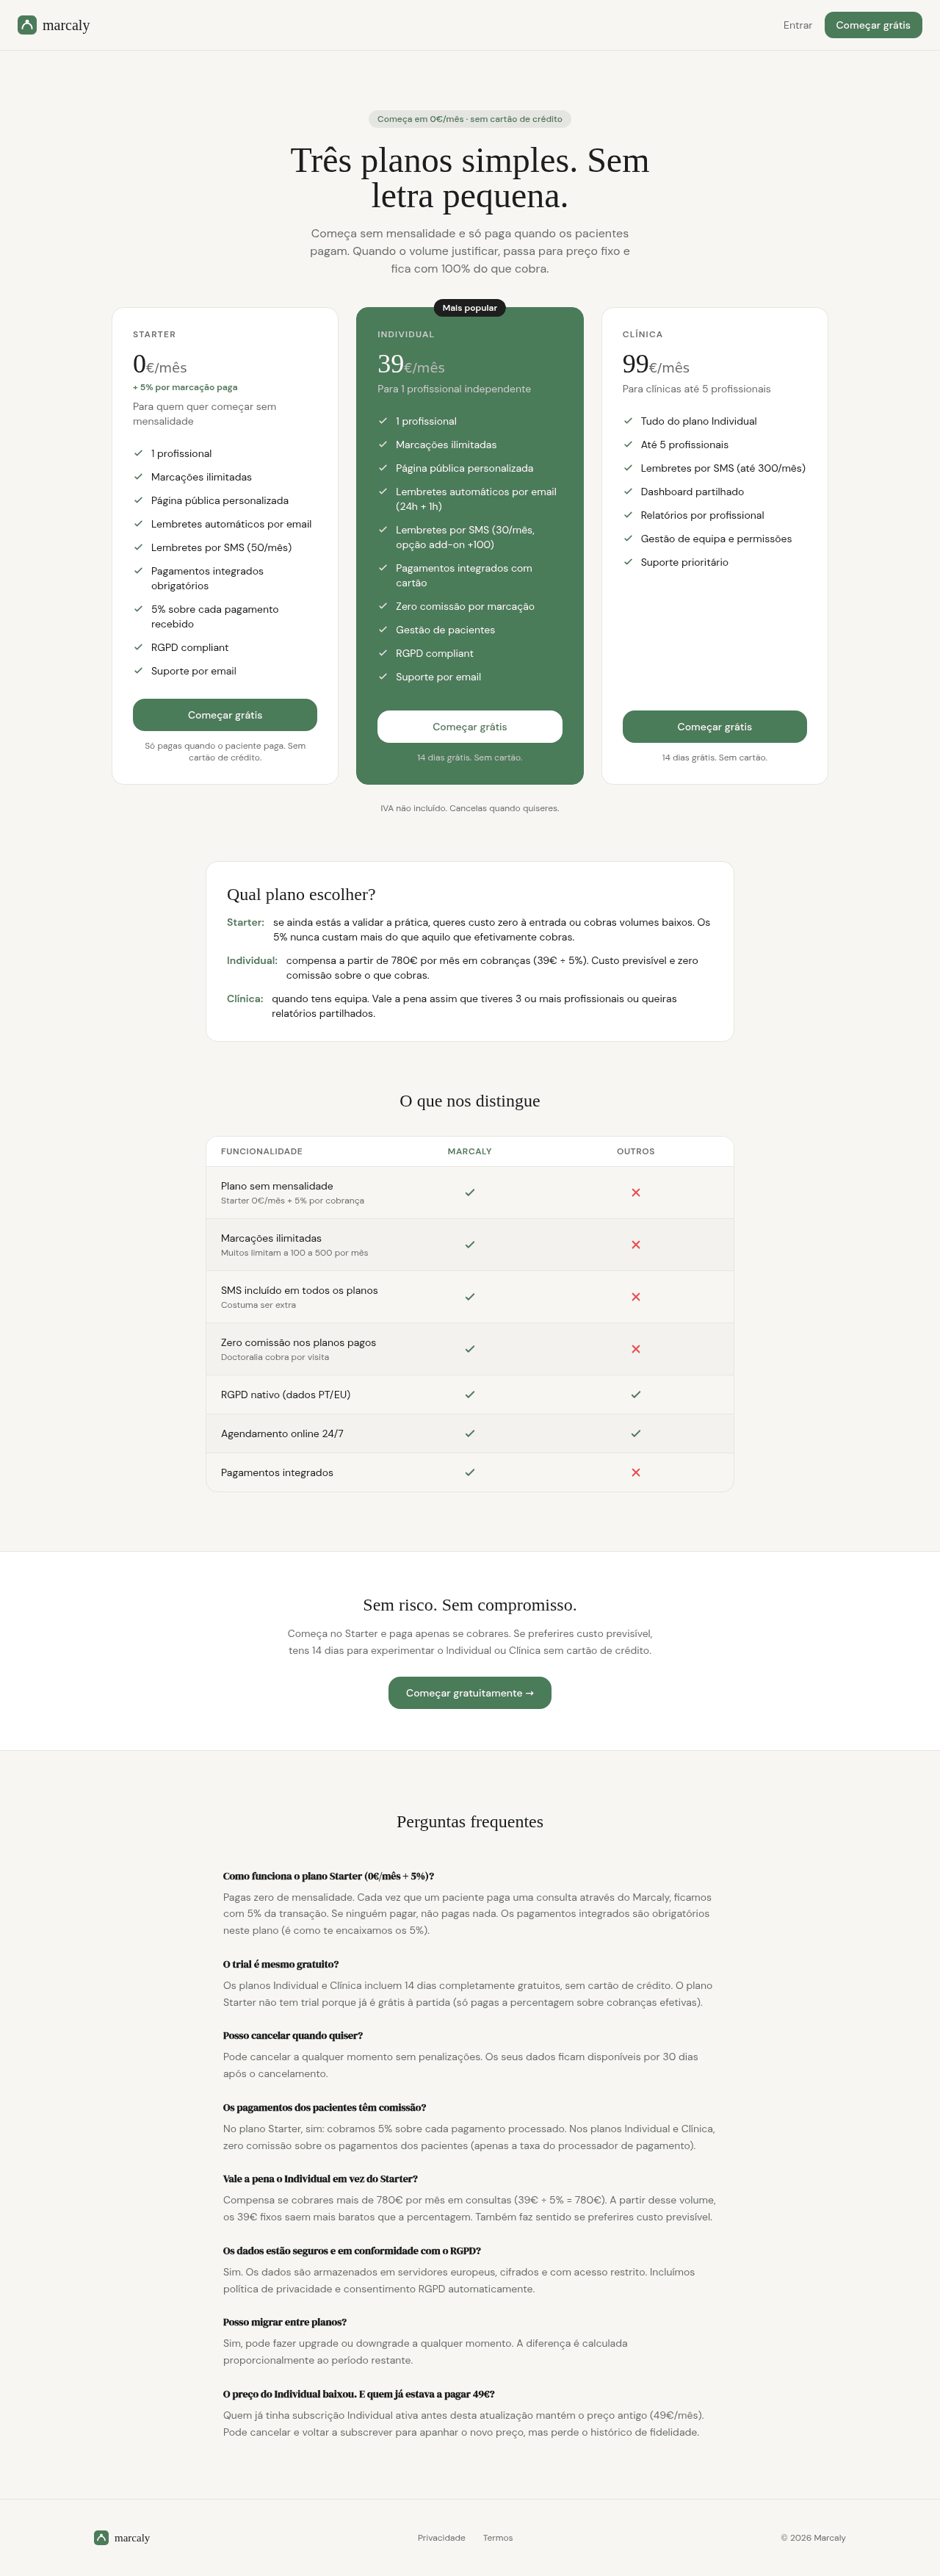Click the FUNCIONALIDADE column header
The image size is (940, 2576).
(261, 1151)
